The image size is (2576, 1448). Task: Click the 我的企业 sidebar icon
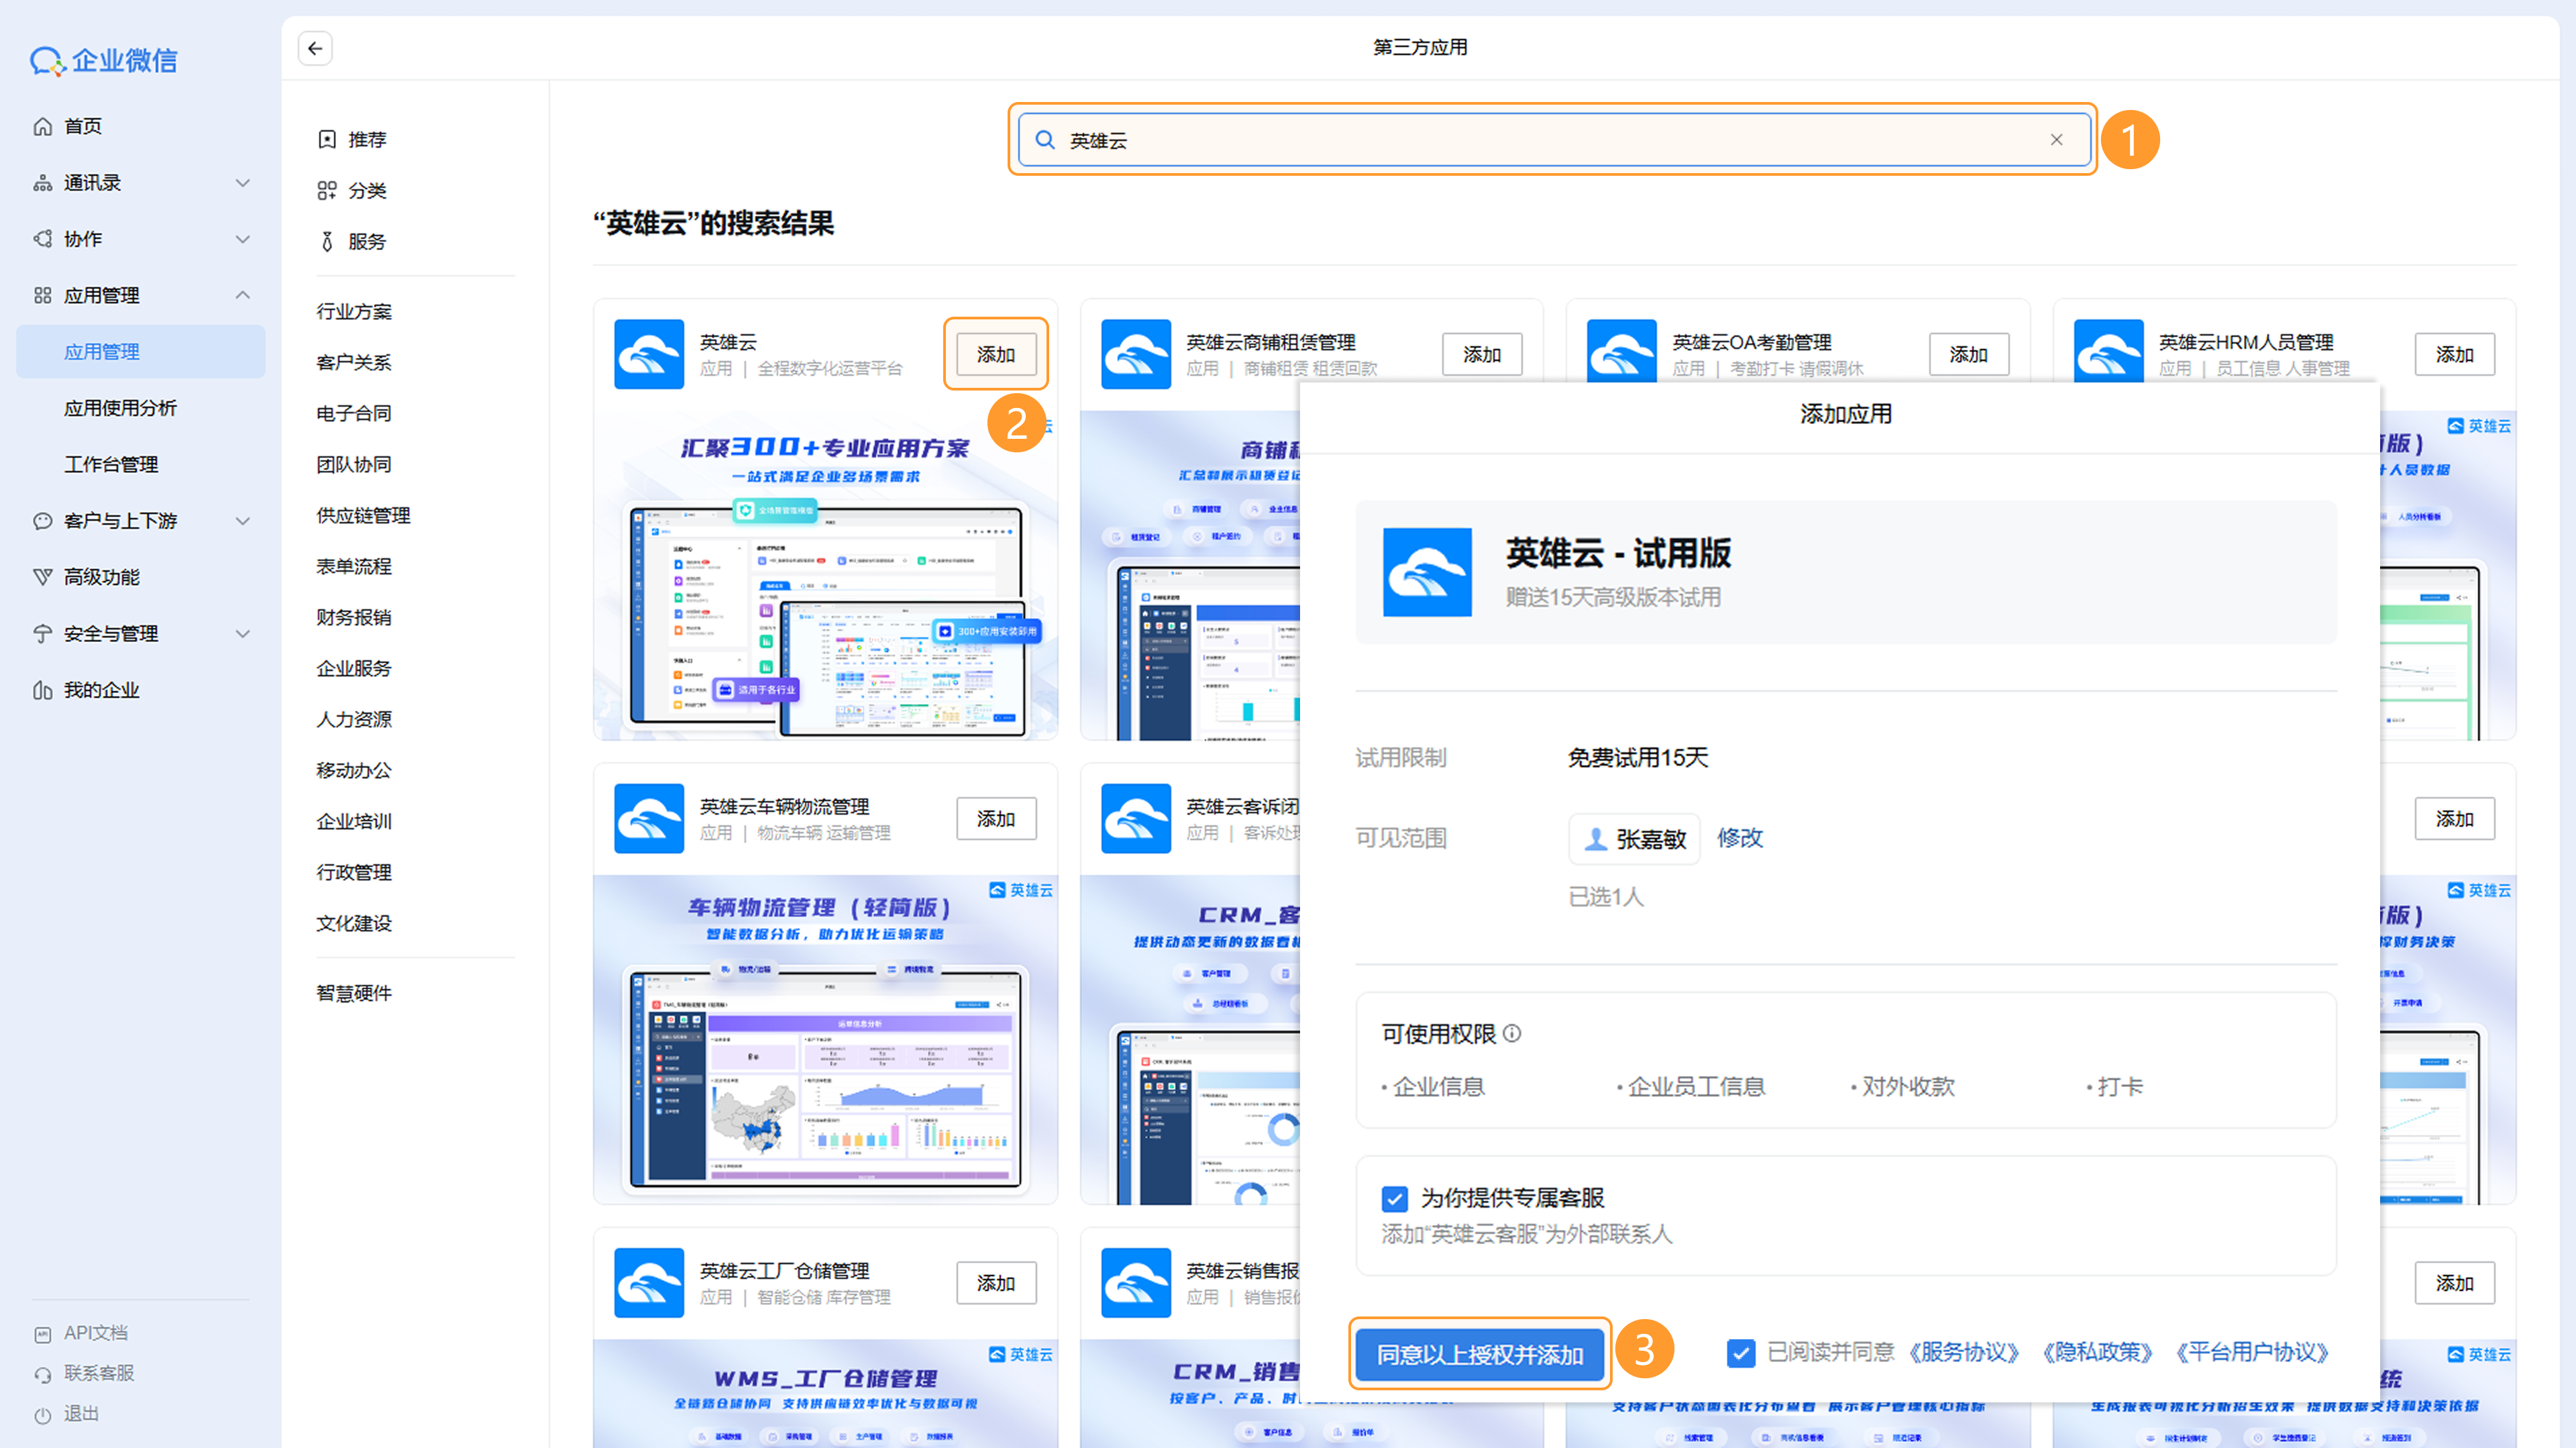42,690
